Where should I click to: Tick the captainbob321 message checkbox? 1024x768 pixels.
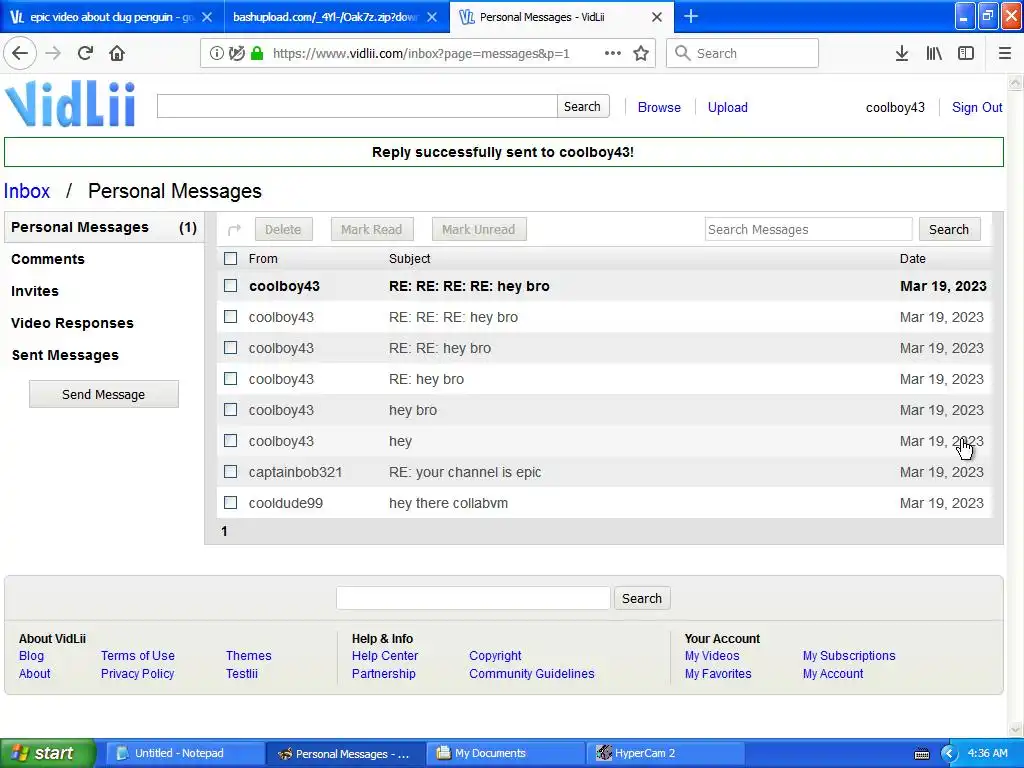click(231, 472)
